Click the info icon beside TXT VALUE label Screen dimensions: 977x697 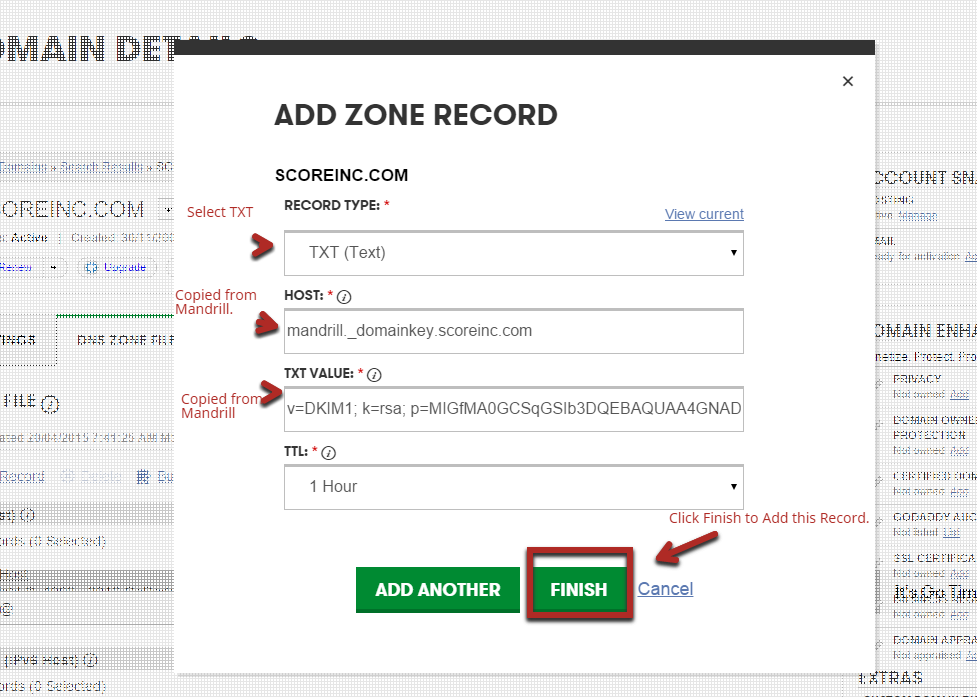(374, 375)
